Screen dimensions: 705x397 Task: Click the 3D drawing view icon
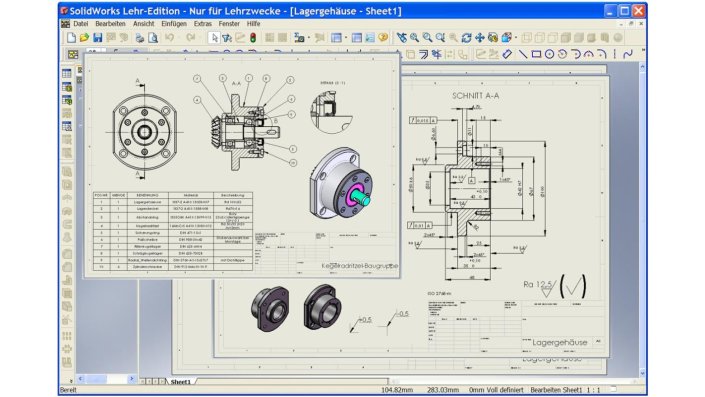pos(493,38)
